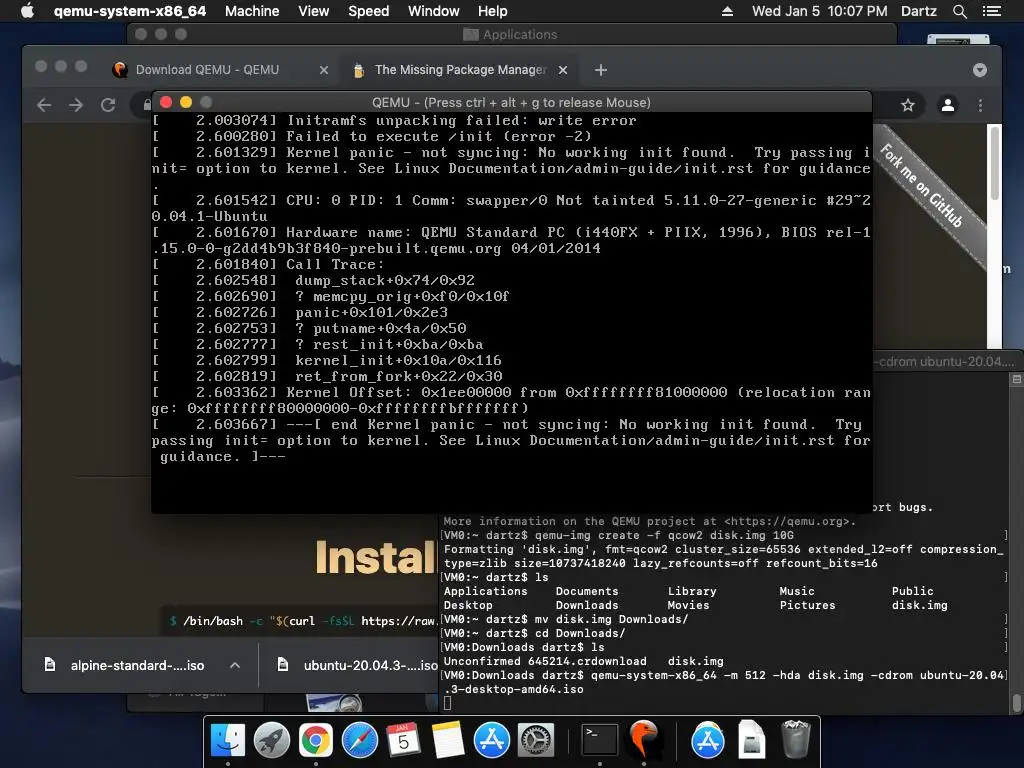Viewport: 1024px width, 768px height.
Task: Open Safari from the Dock
Action: 360,740
